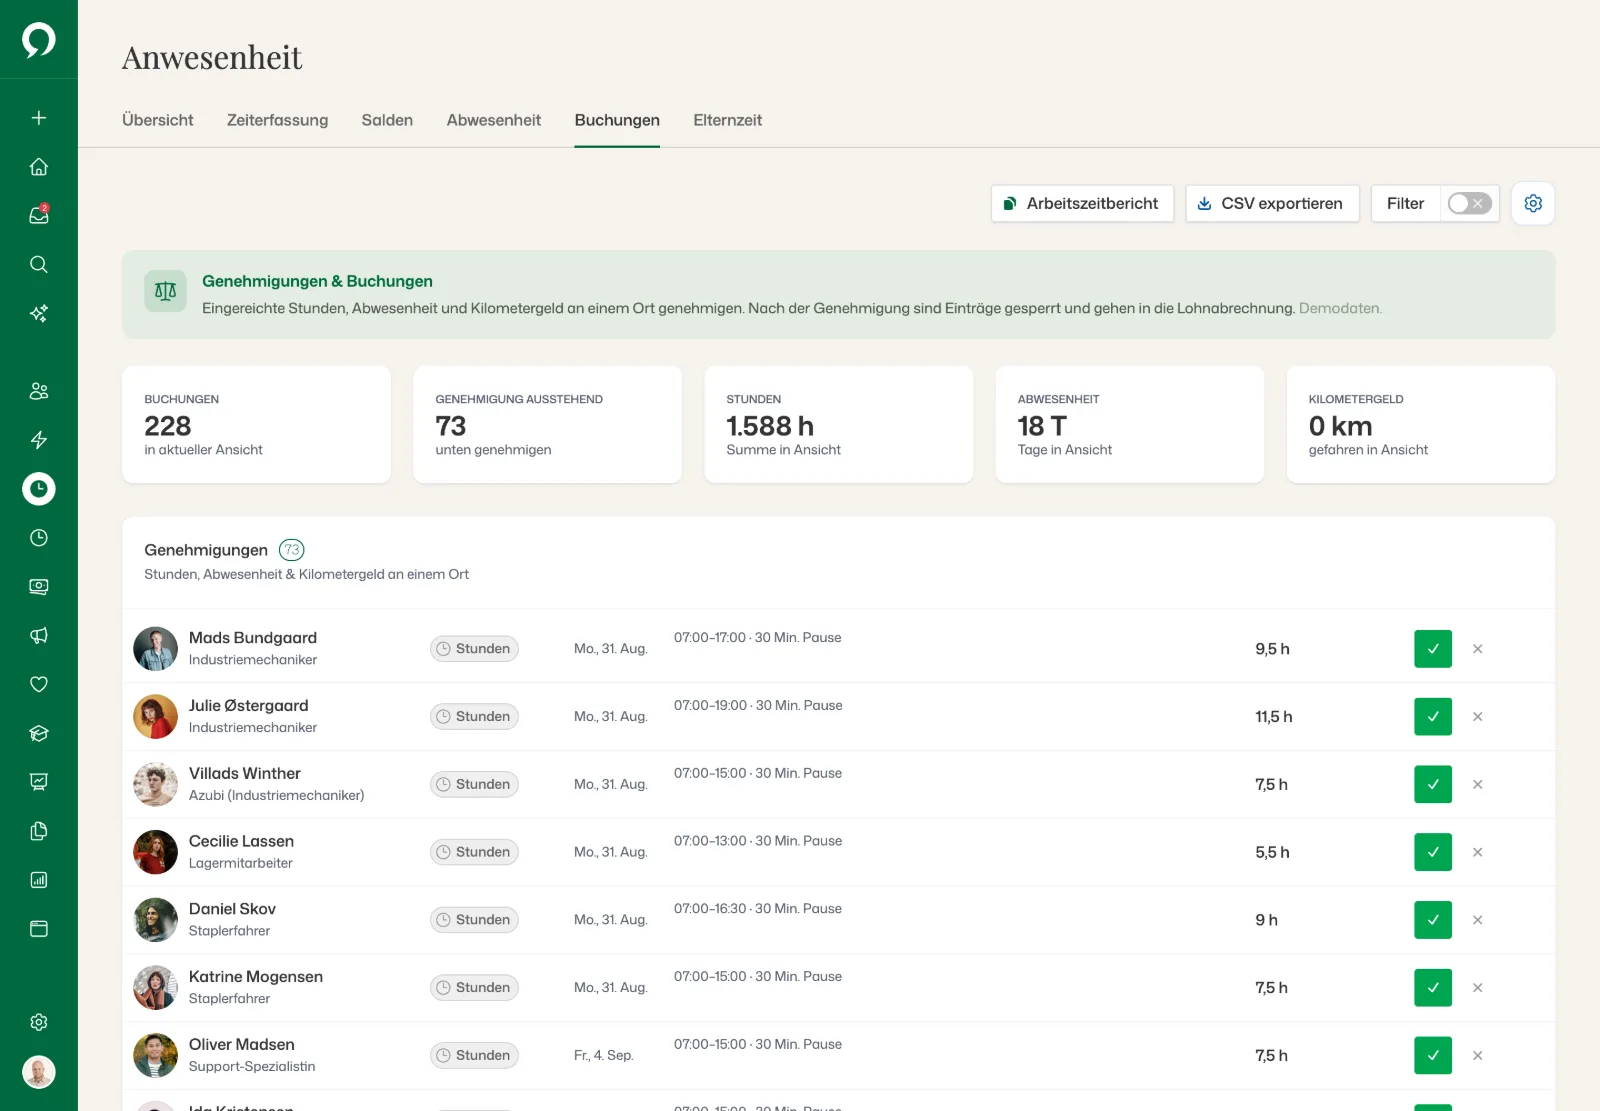This screenshot has width=1600, height=1111.
Task: Approve Villads Winther's hours entry
Action: click(1433, 785)
